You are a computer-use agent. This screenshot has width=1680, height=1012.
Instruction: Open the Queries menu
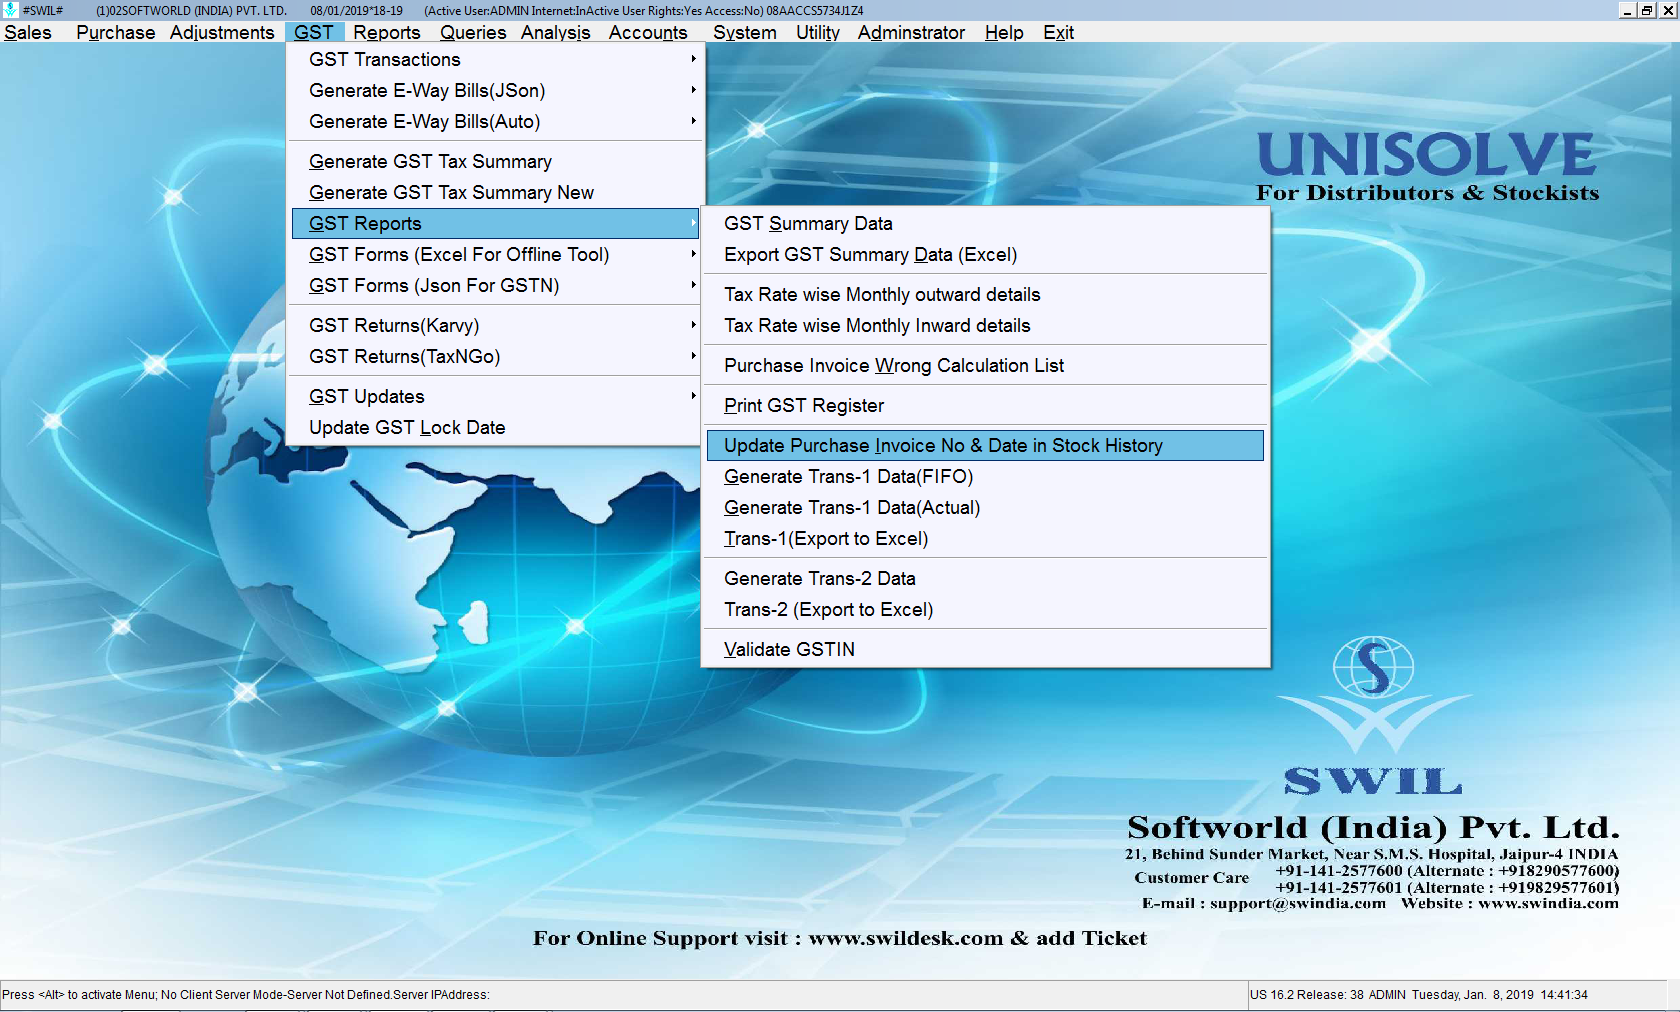coord(473,32)
